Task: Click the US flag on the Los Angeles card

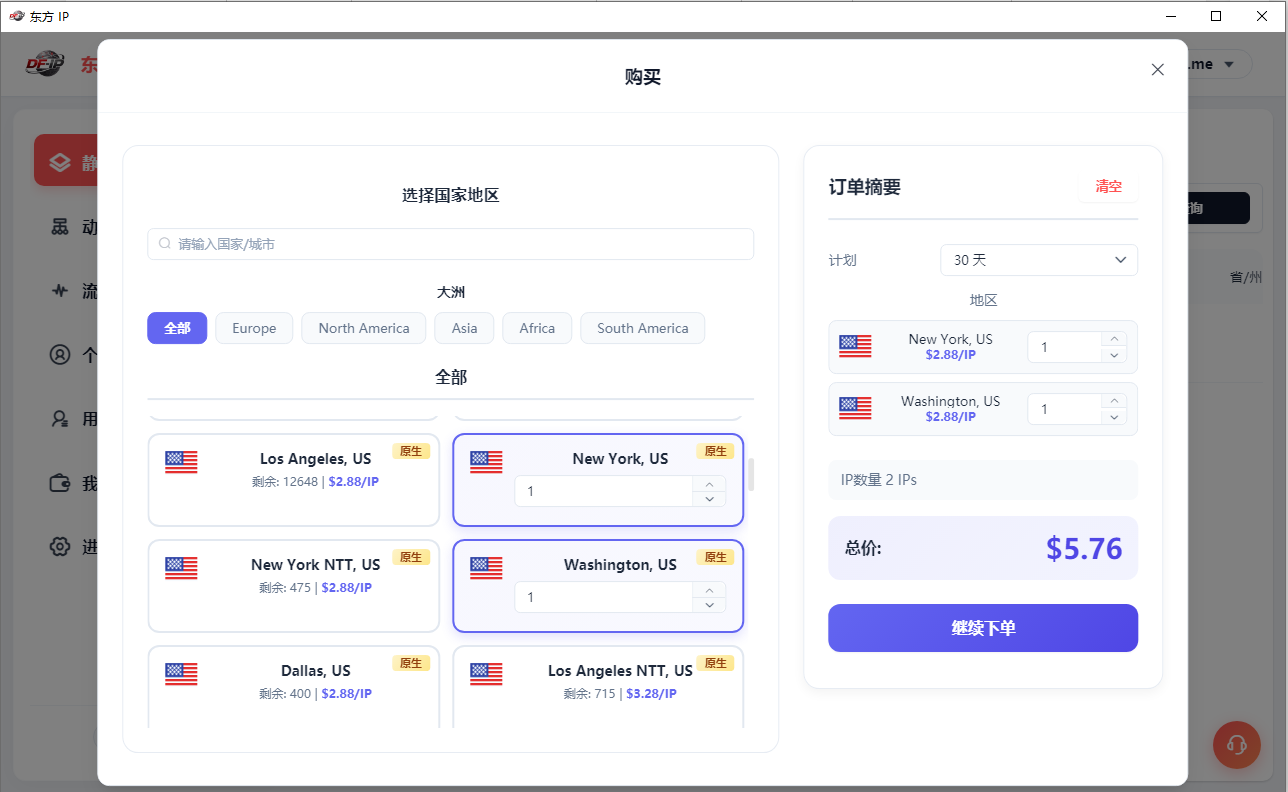Action: [x=181, y=462]
